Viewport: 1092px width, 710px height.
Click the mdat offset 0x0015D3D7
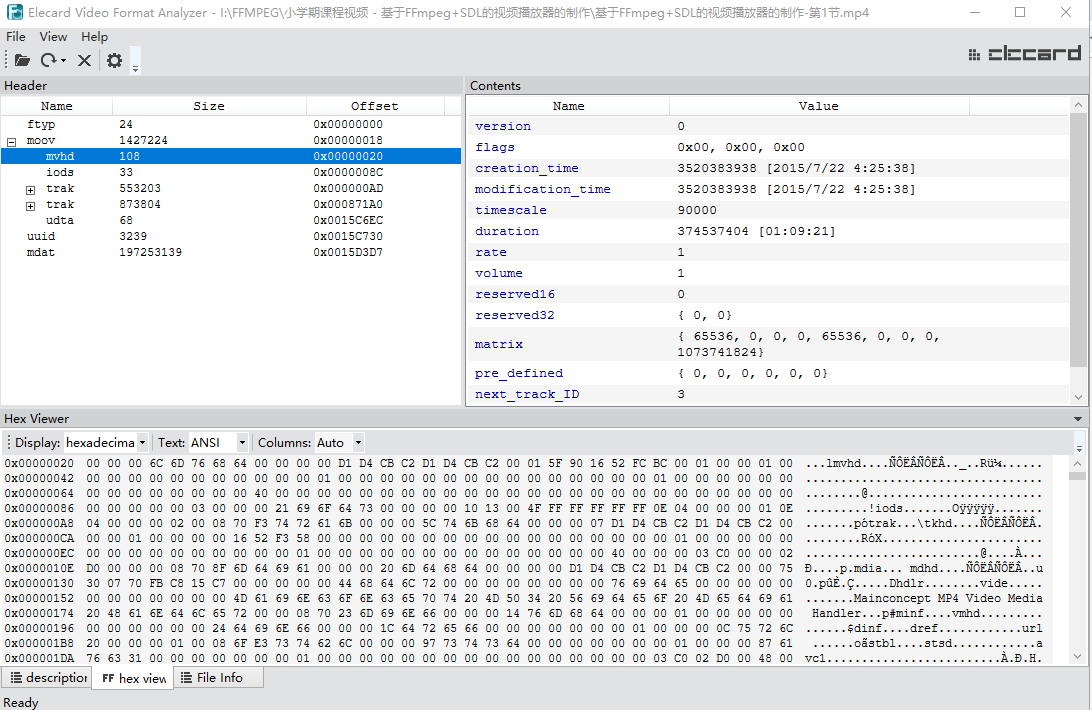[x=348, y=252]
